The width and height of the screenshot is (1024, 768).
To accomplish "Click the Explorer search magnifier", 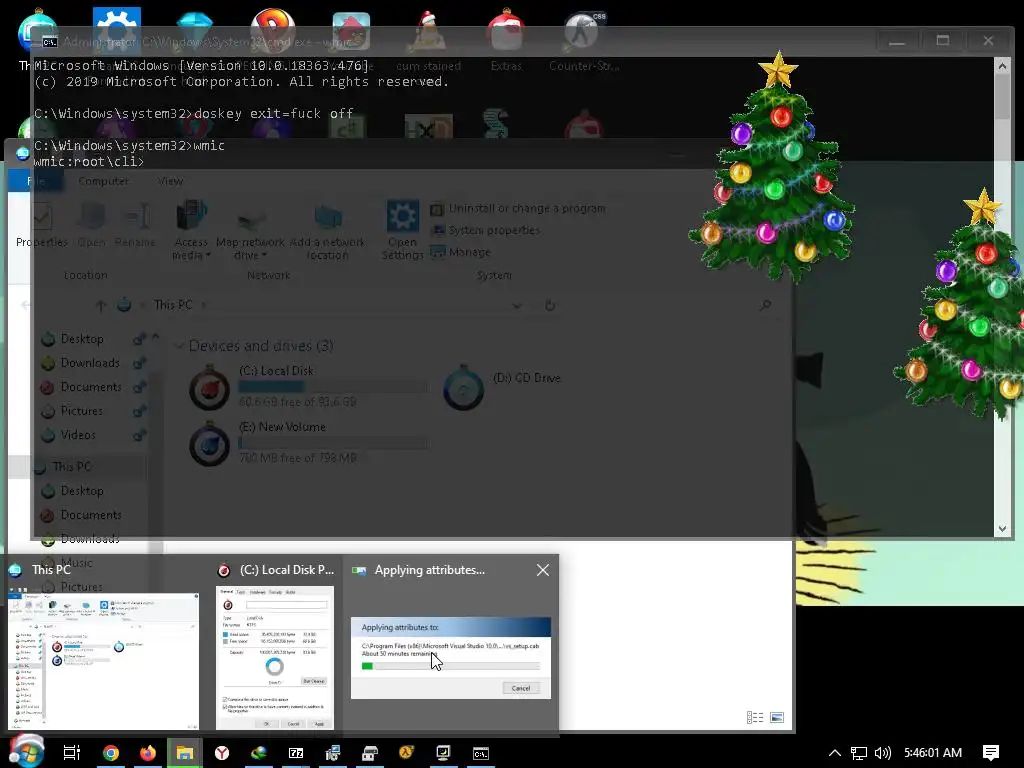I will tap(765, 305).
